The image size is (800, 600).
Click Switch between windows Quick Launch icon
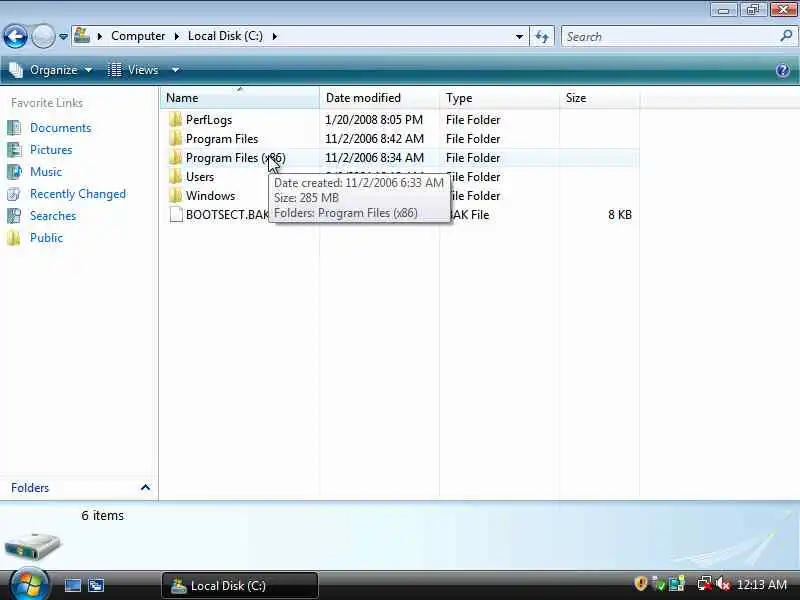pyautogui.click(x=96, y=585)
